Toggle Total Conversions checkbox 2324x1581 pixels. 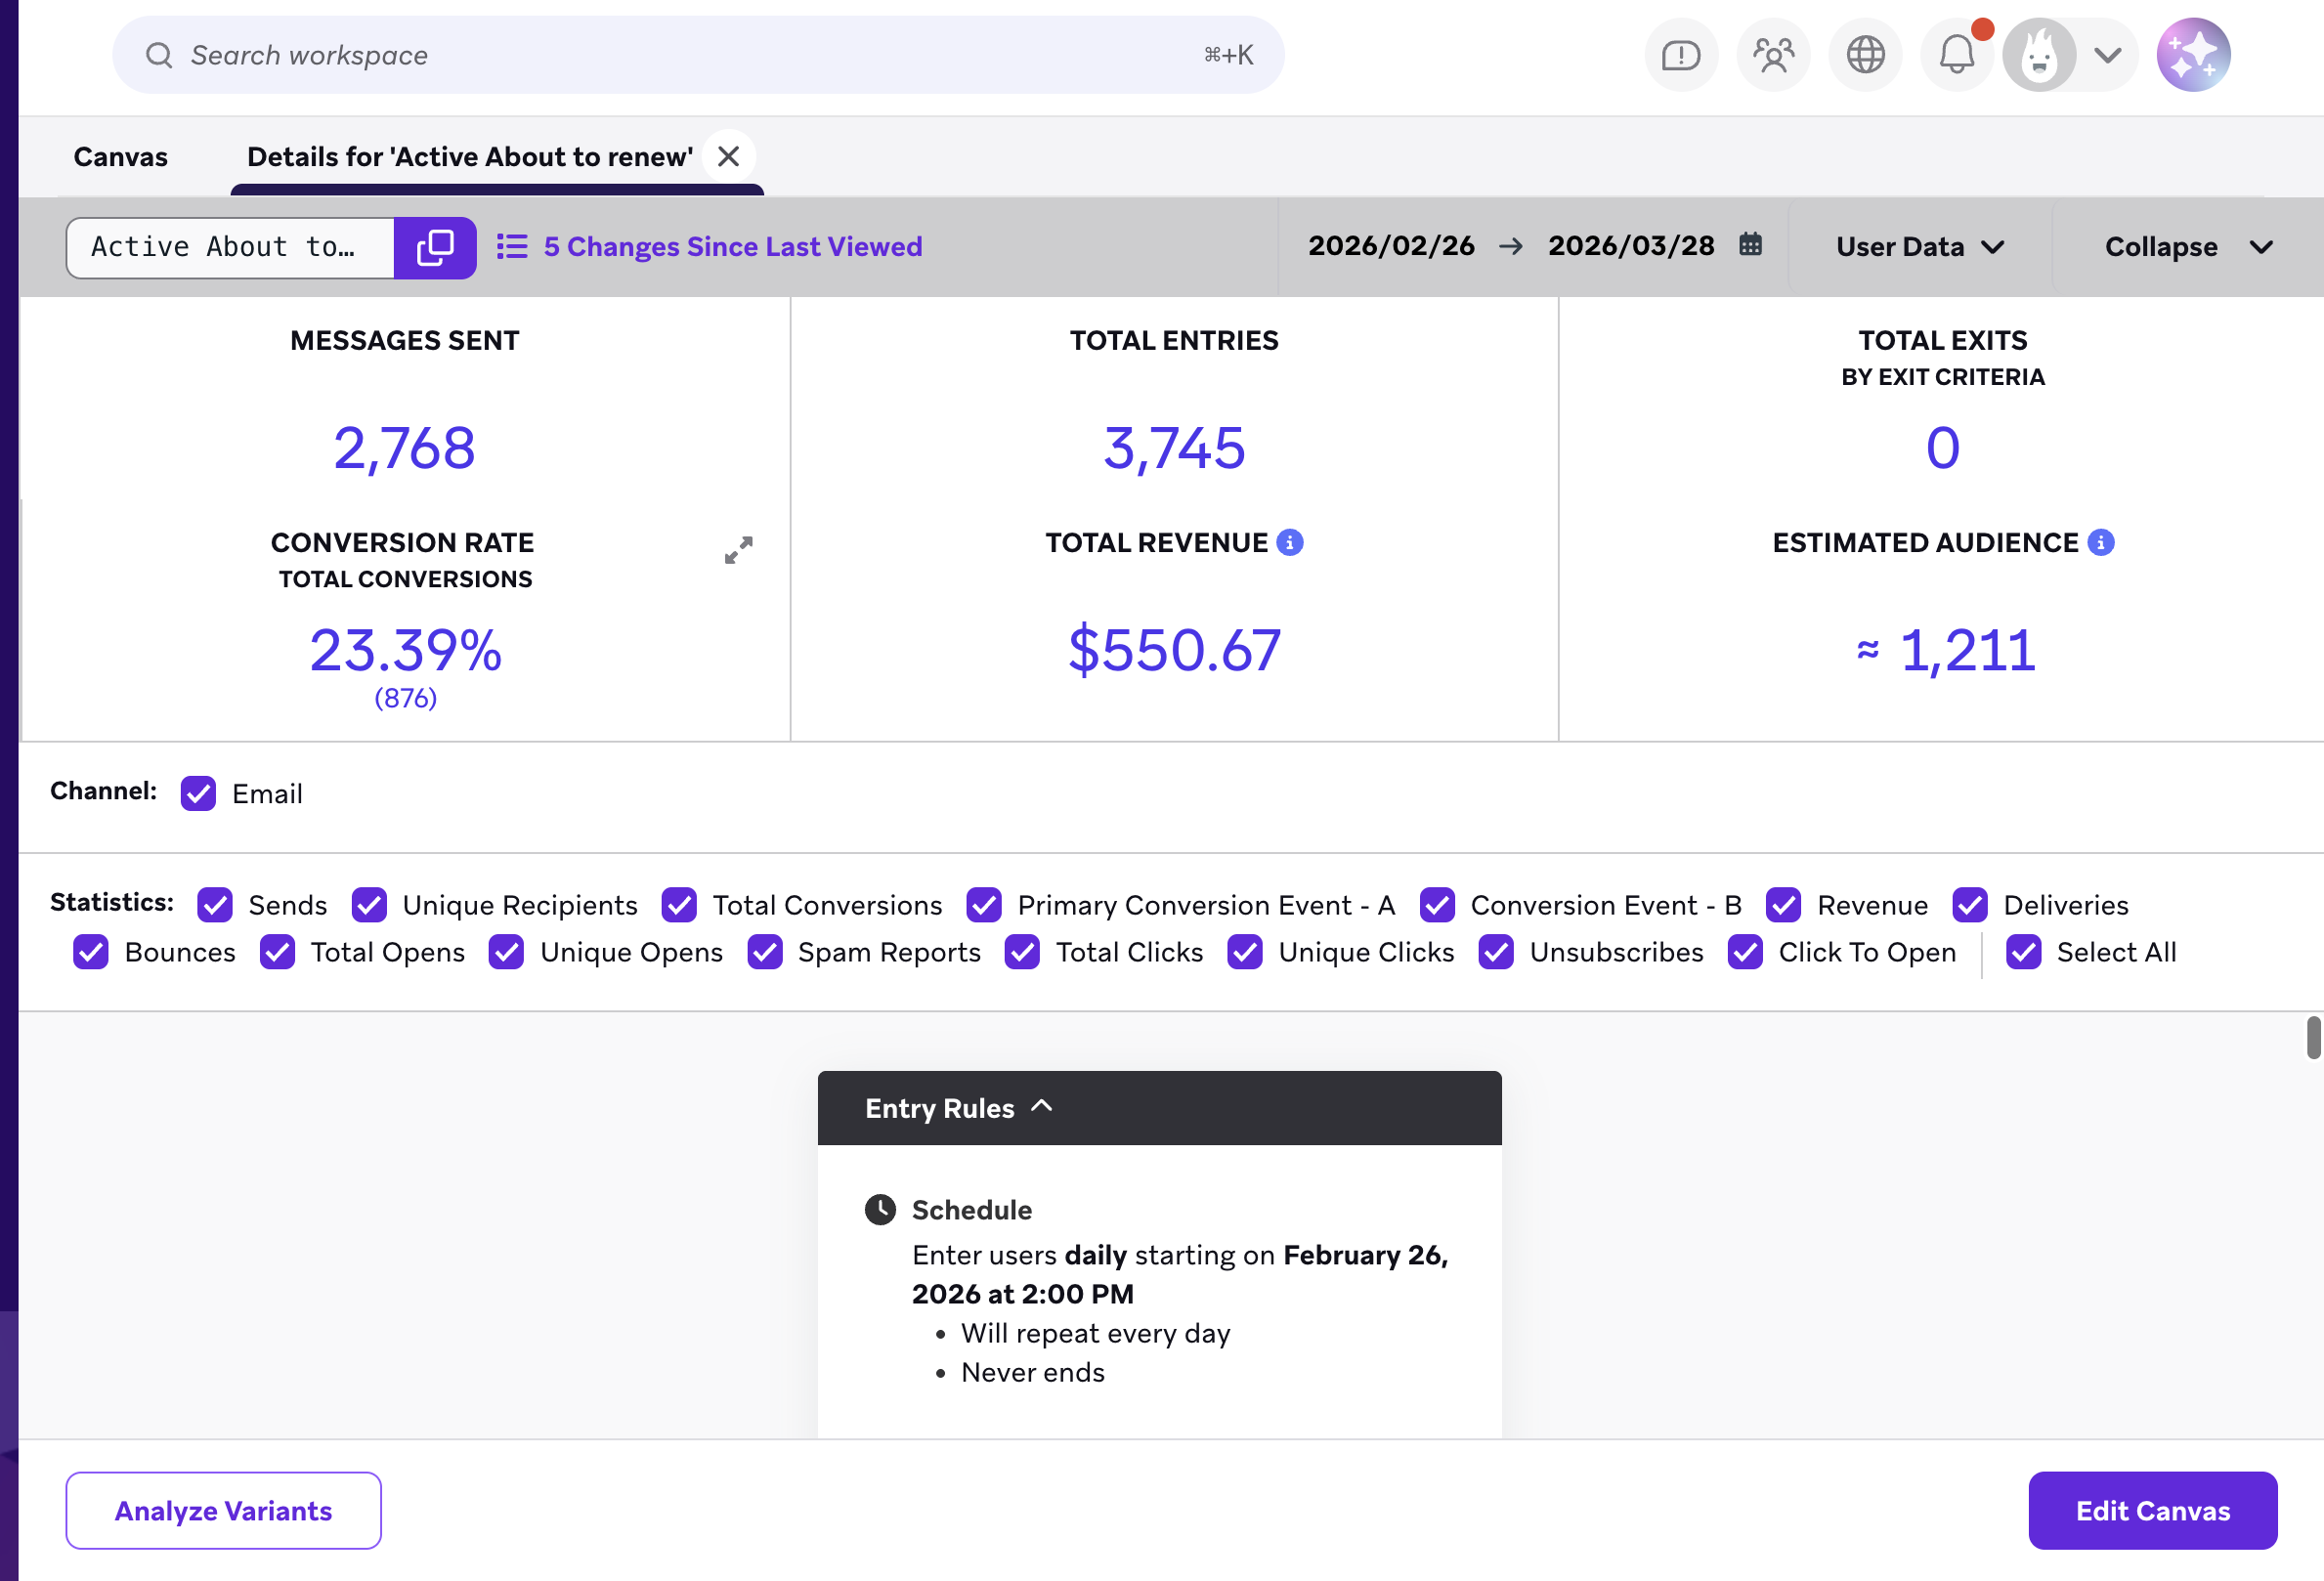pyautogui.click(x=679, y=905)
